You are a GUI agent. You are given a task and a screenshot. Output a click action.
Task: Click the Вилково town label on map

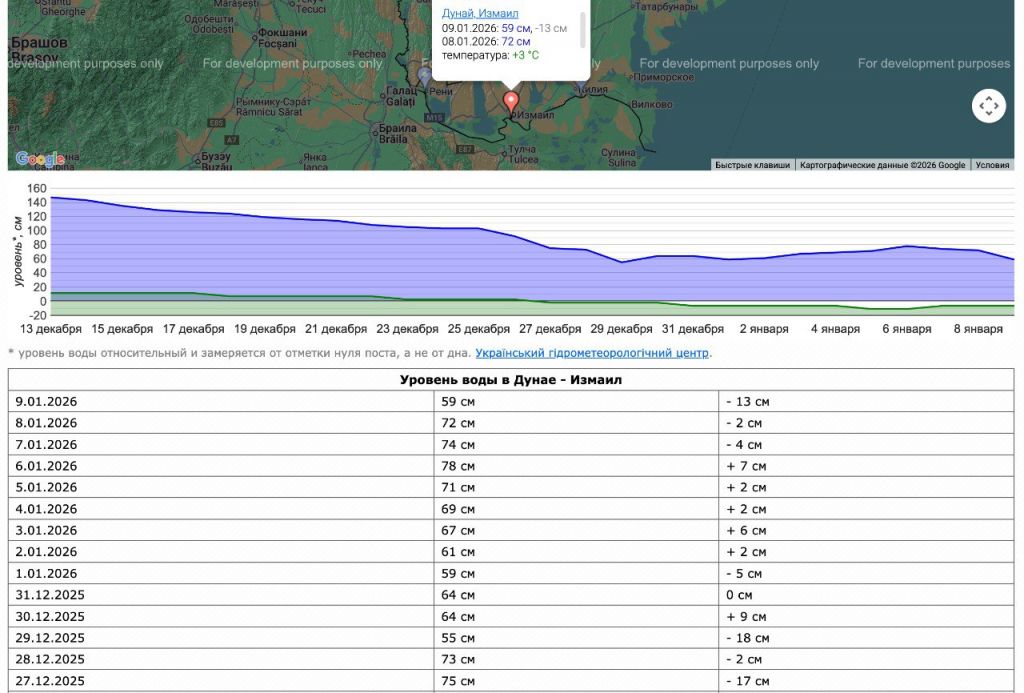pos(651,105)
